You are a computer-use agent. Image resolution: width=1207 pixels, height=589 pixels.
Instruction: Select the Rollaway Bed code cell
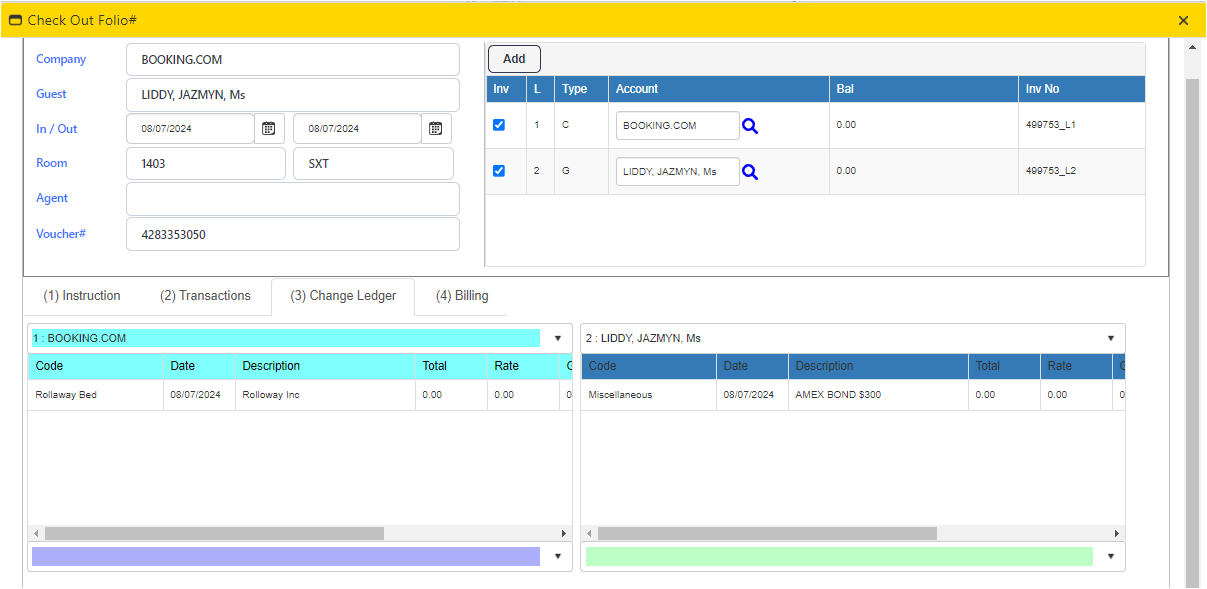[96, 395]
